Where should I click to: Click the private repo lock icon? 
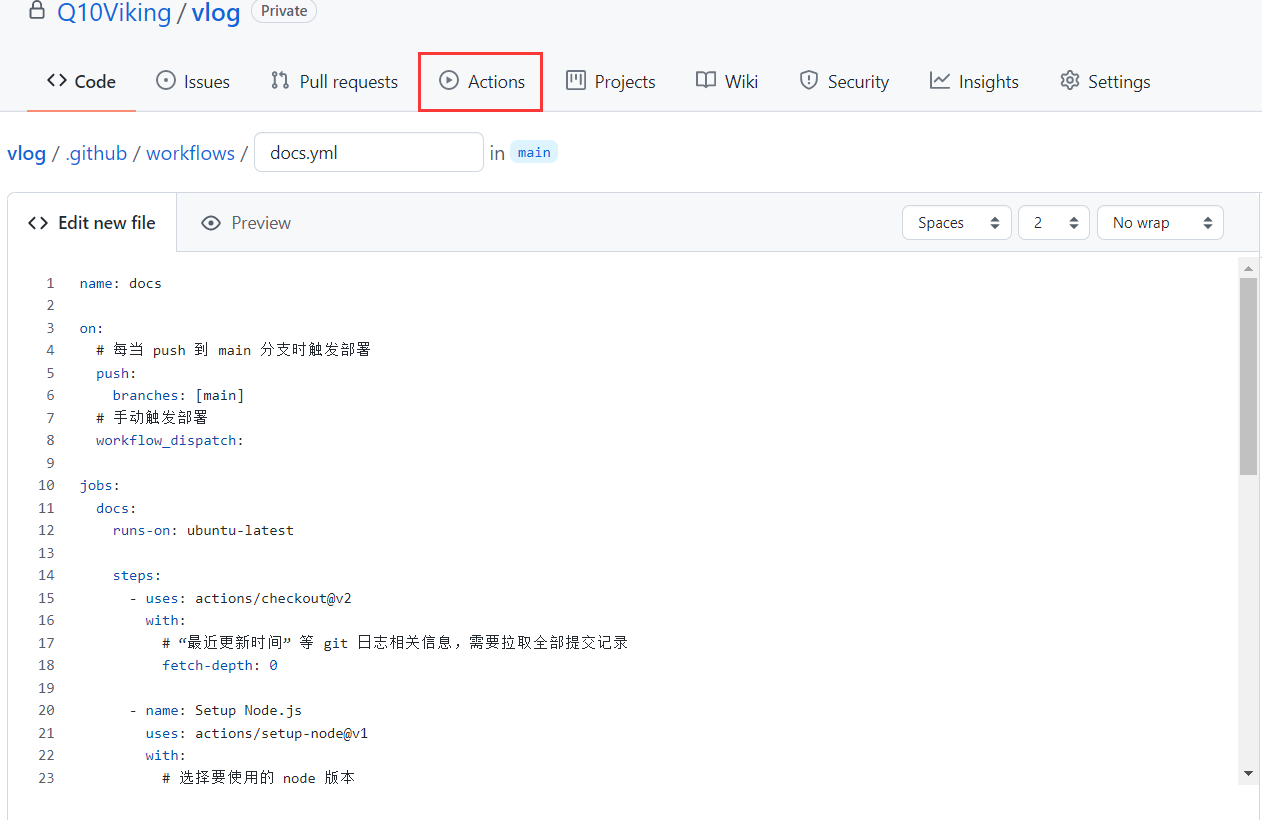[x=37, y=12]
